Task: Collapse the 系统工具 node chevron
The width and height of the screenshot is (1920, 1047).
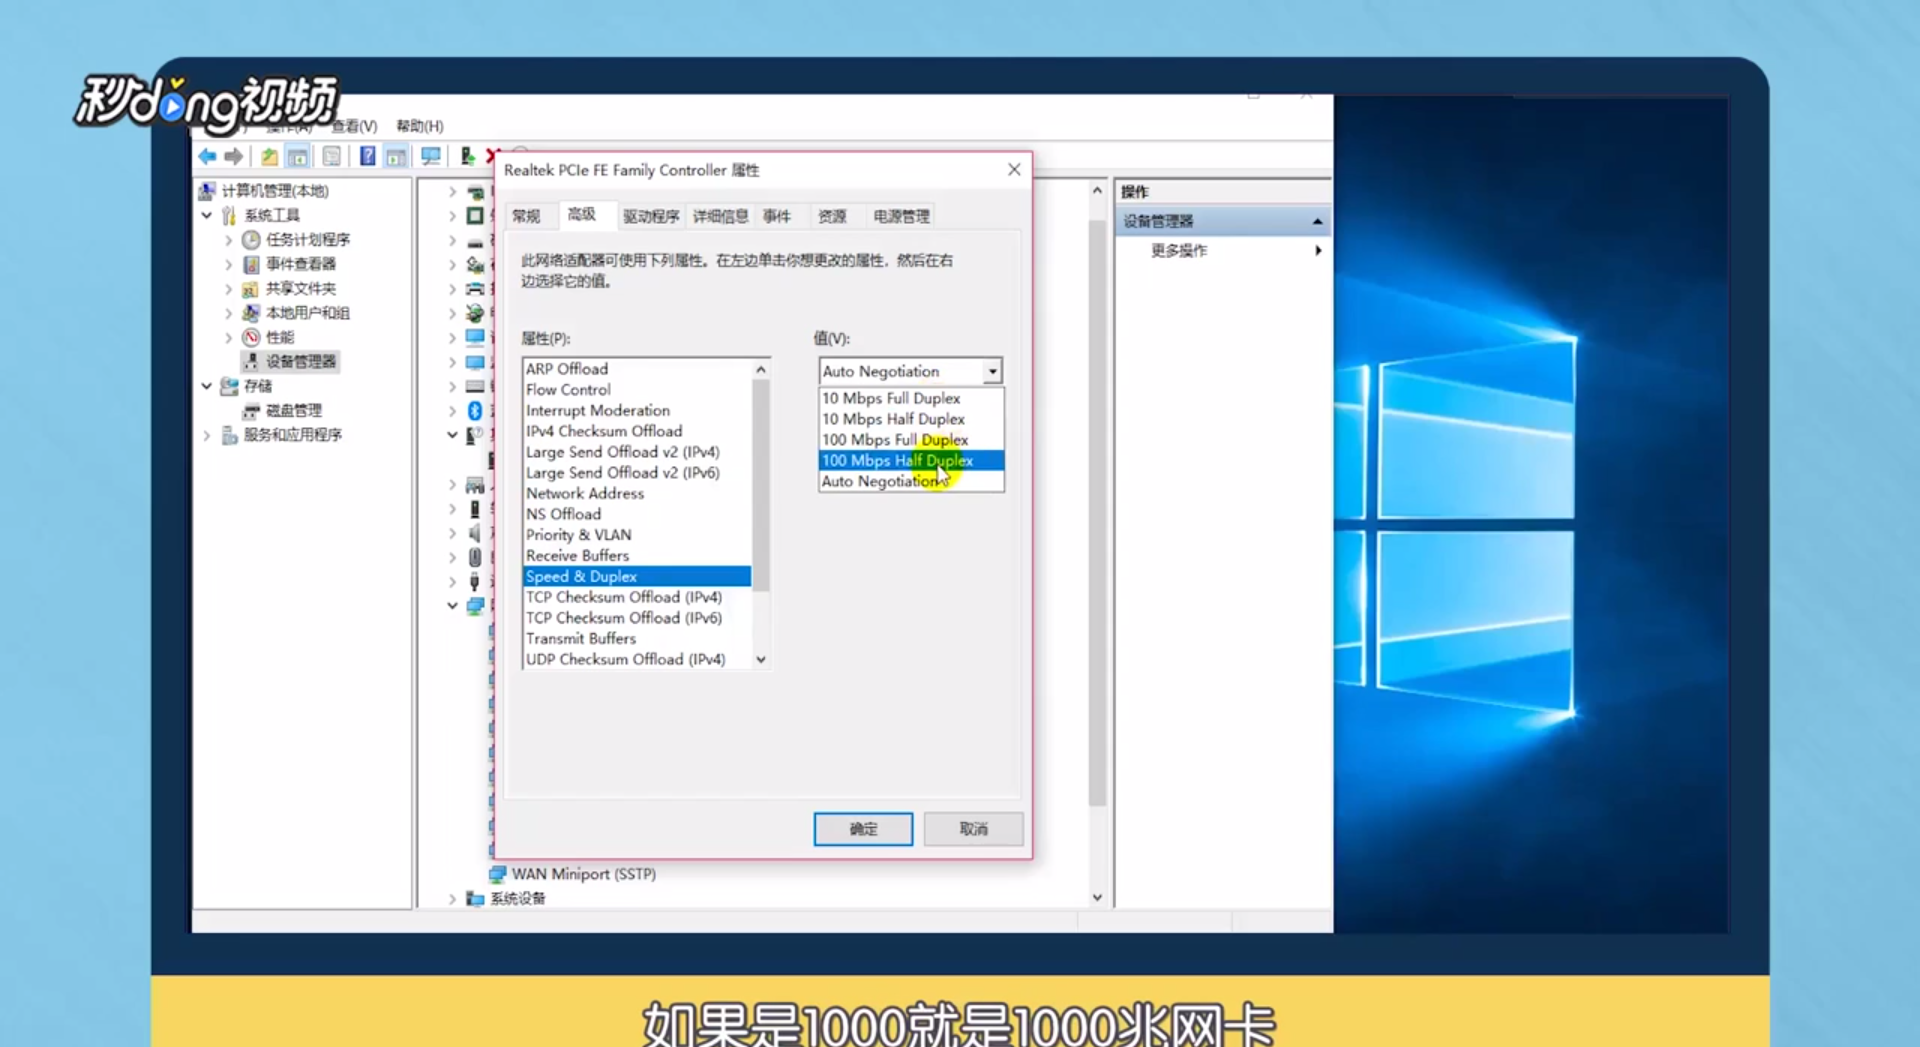Action: click(207, 215)
